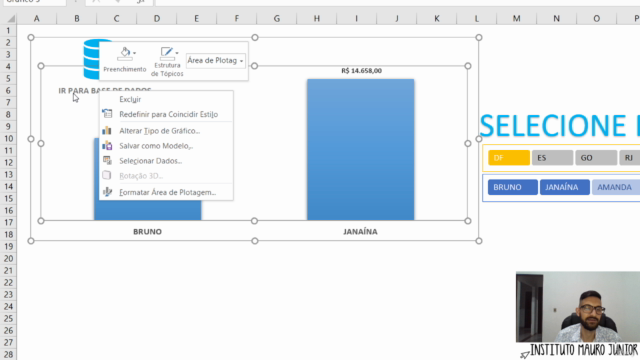Select the DF slicer button
The width and height of the screenshot is (640, 360).
(x=509, y=158)
